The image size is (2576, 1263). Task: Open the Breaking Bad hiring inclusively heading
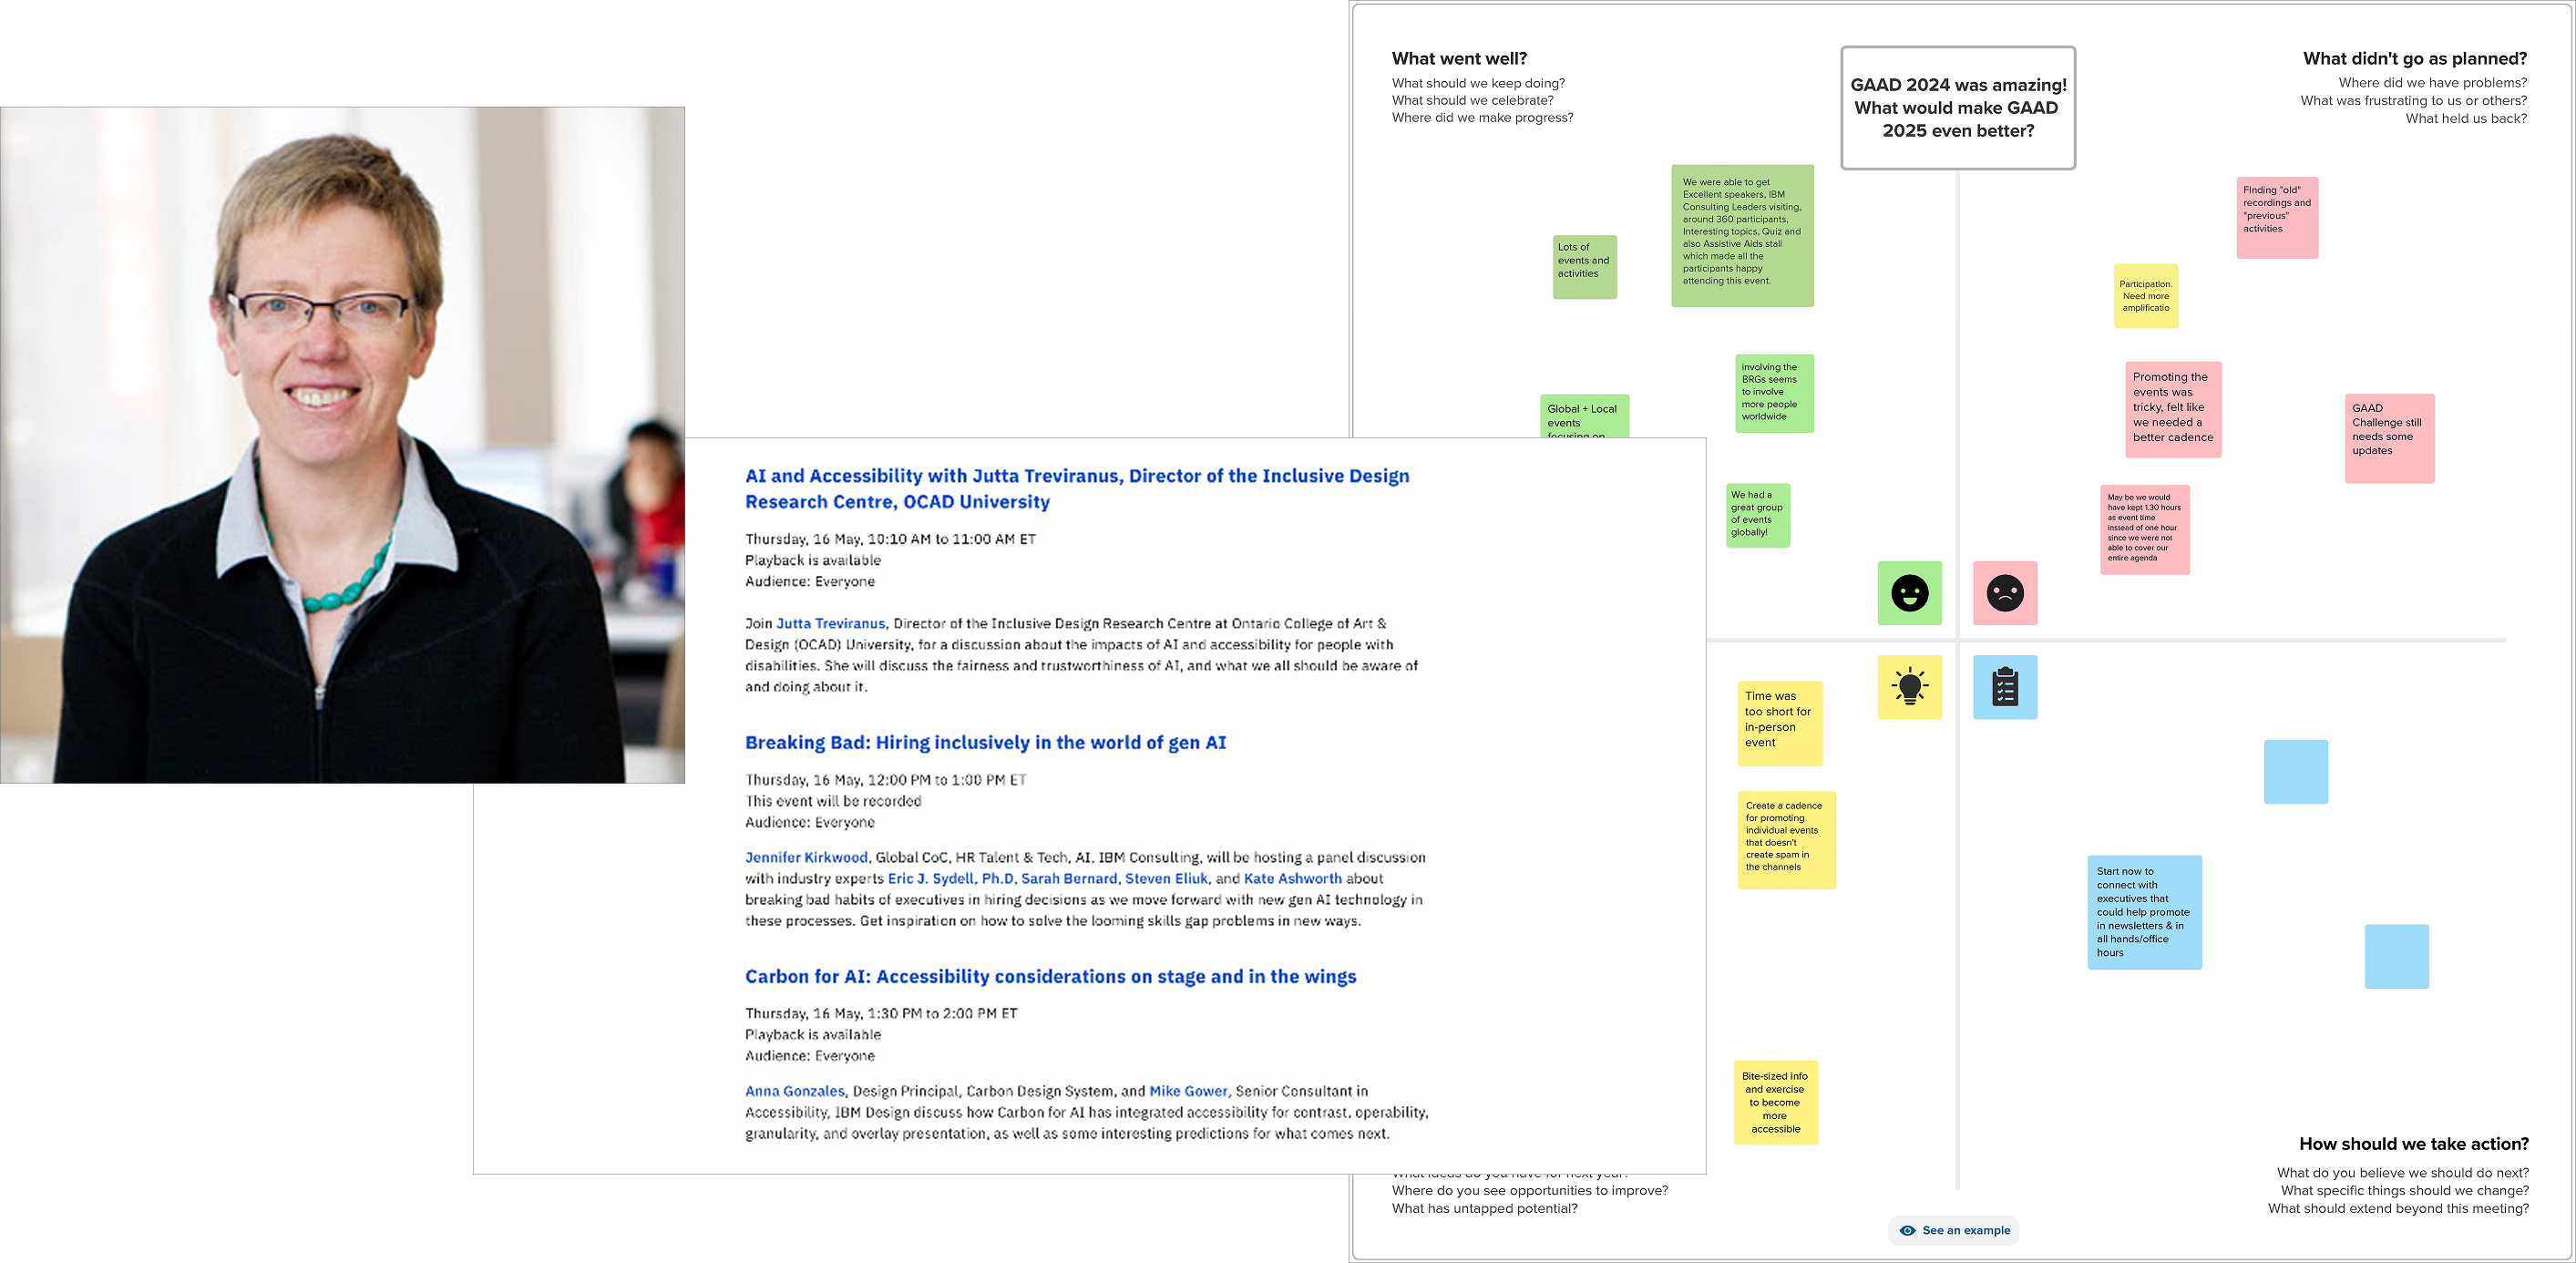point(985,742)
